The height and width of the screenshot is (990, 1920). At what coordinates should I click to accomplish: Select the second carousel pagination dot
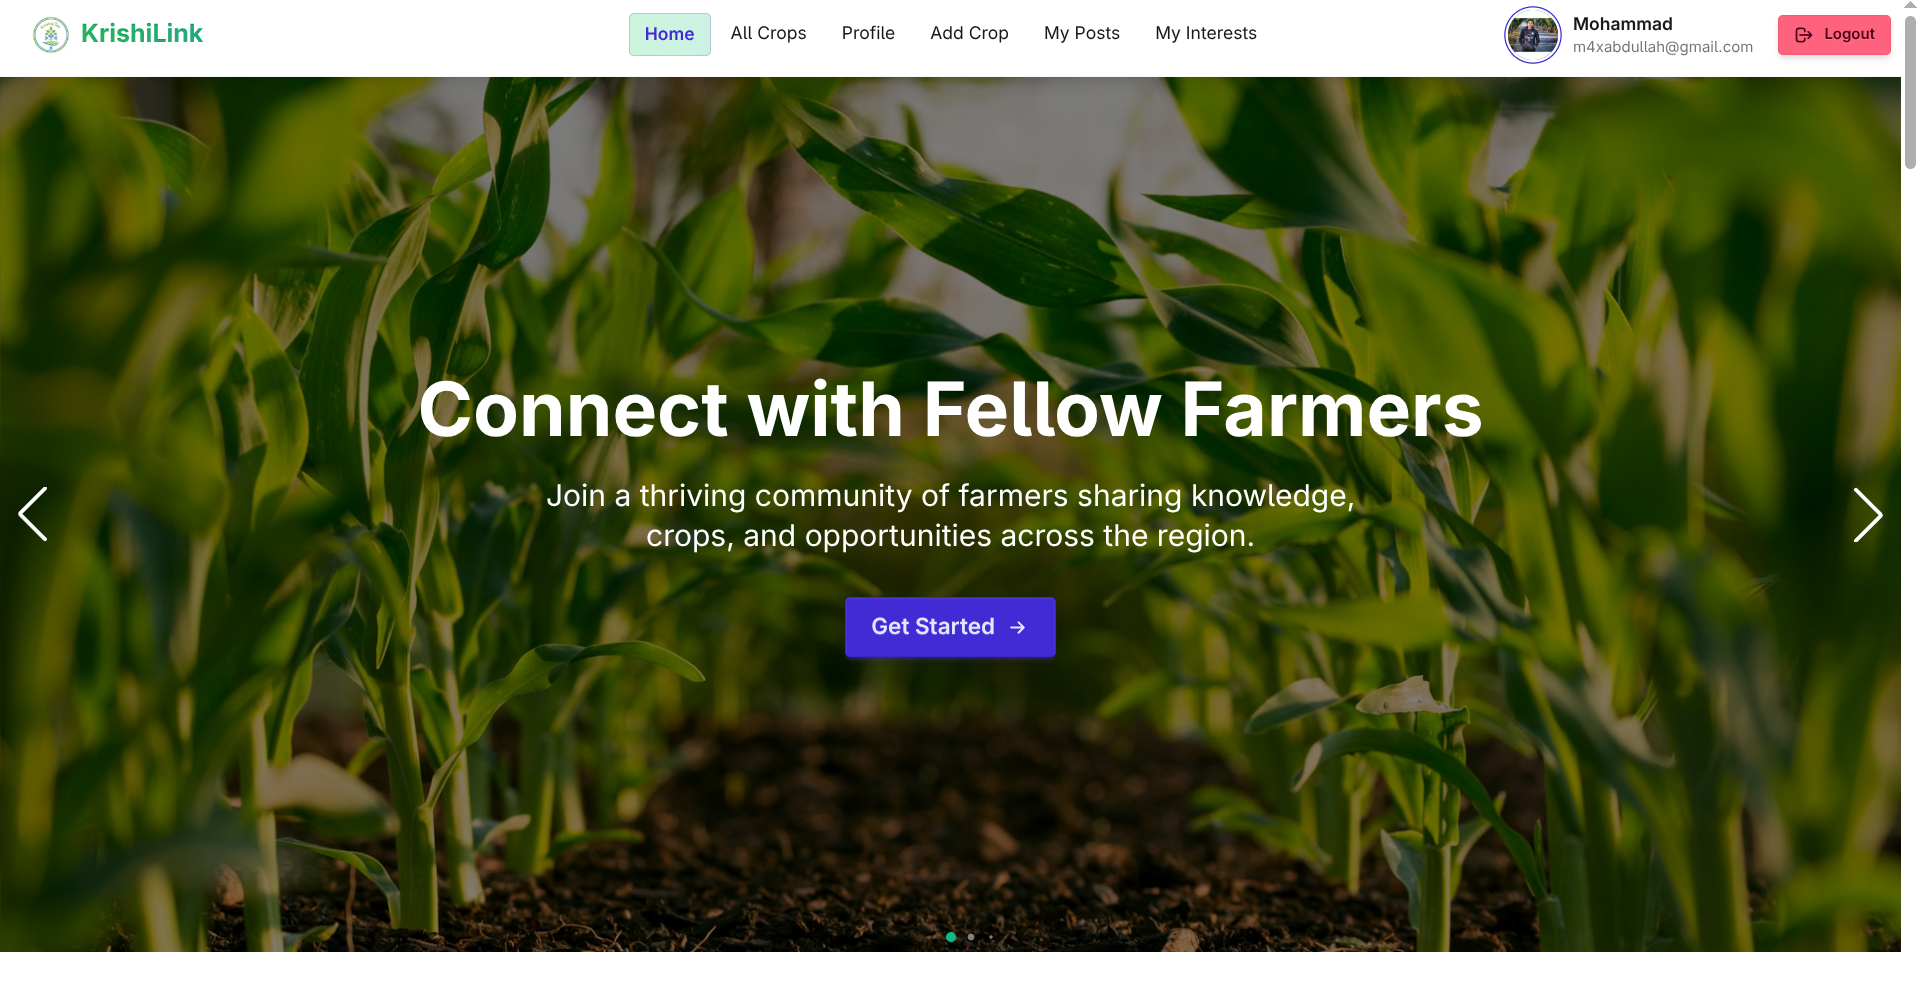click(971, 937)
